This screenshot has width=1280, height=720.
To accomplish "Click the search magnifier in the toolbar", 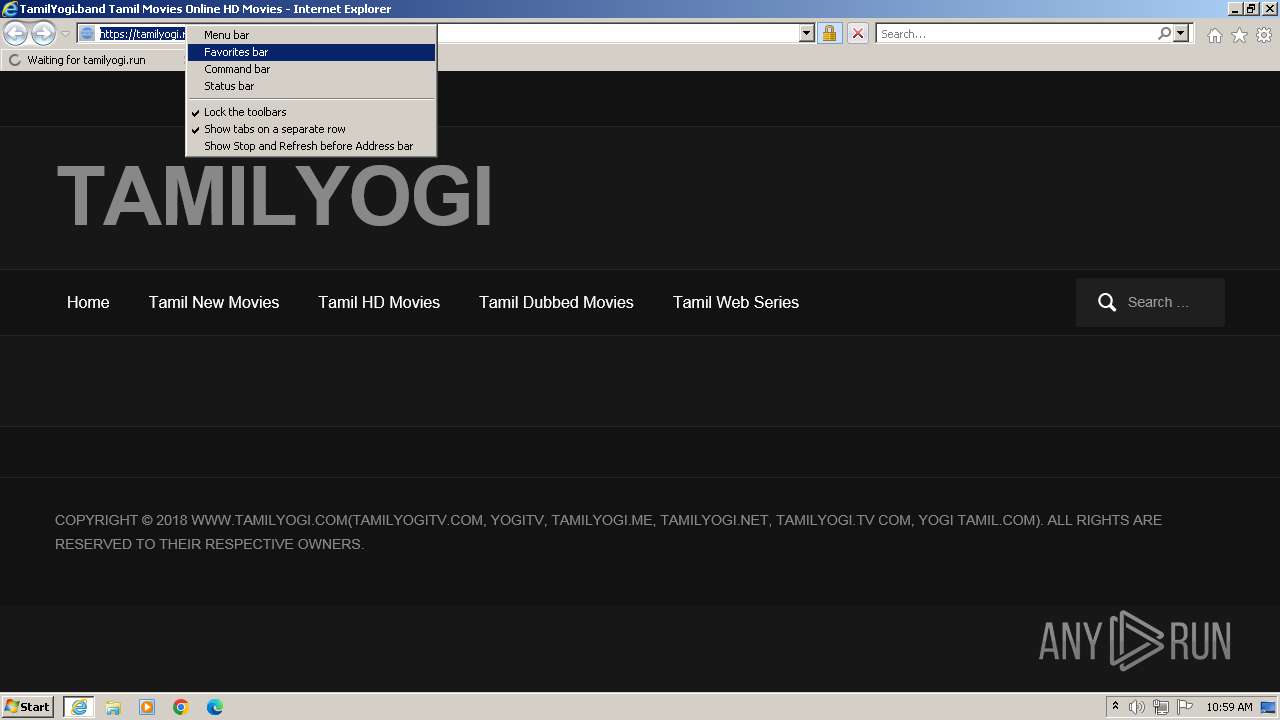I will pyautogui.click(x=1164, y=34).
